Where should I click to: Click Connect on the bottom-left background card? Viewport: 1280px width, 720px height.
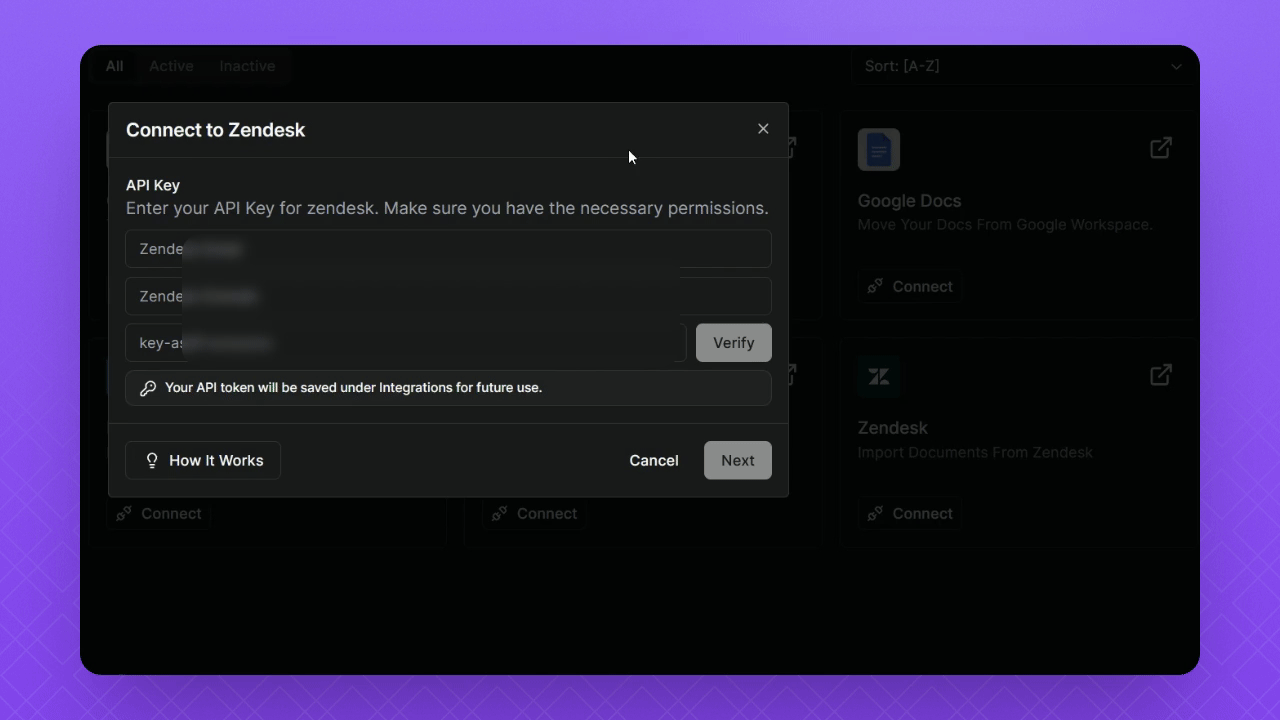click(159, 514)
